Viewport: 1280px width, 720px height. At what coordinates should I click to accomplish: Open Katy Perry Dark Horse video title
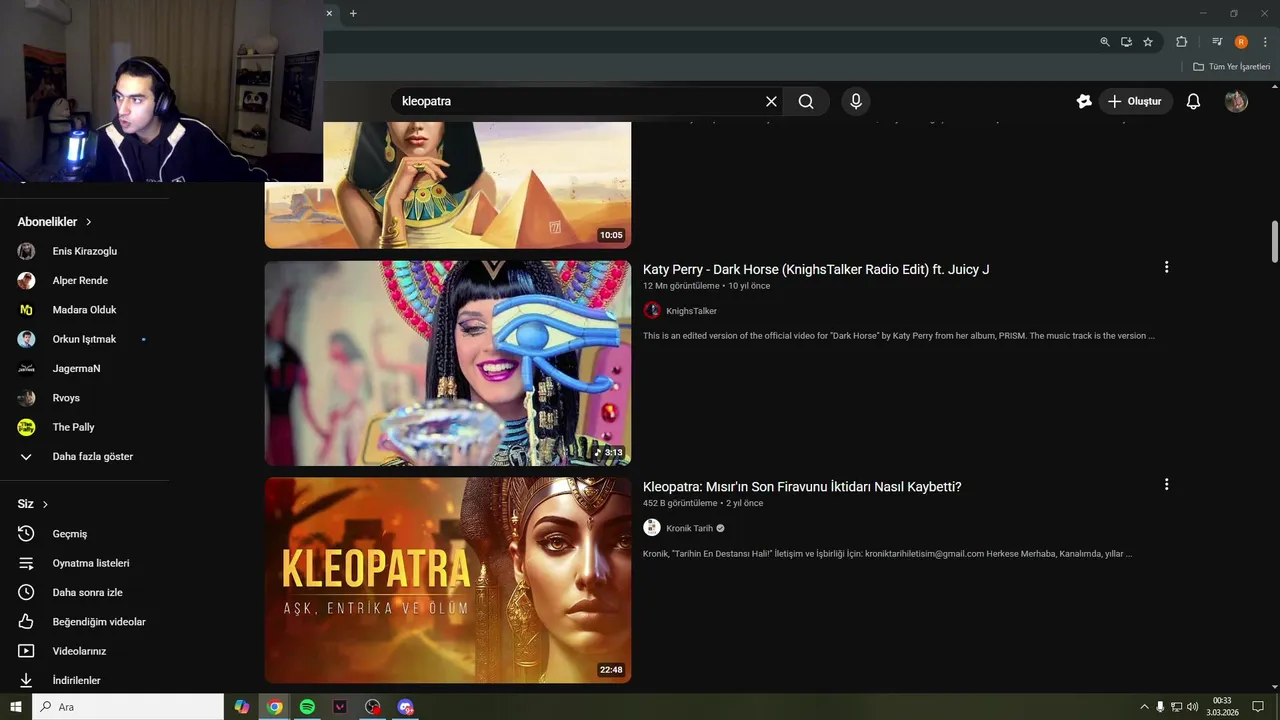coord(816,269)
